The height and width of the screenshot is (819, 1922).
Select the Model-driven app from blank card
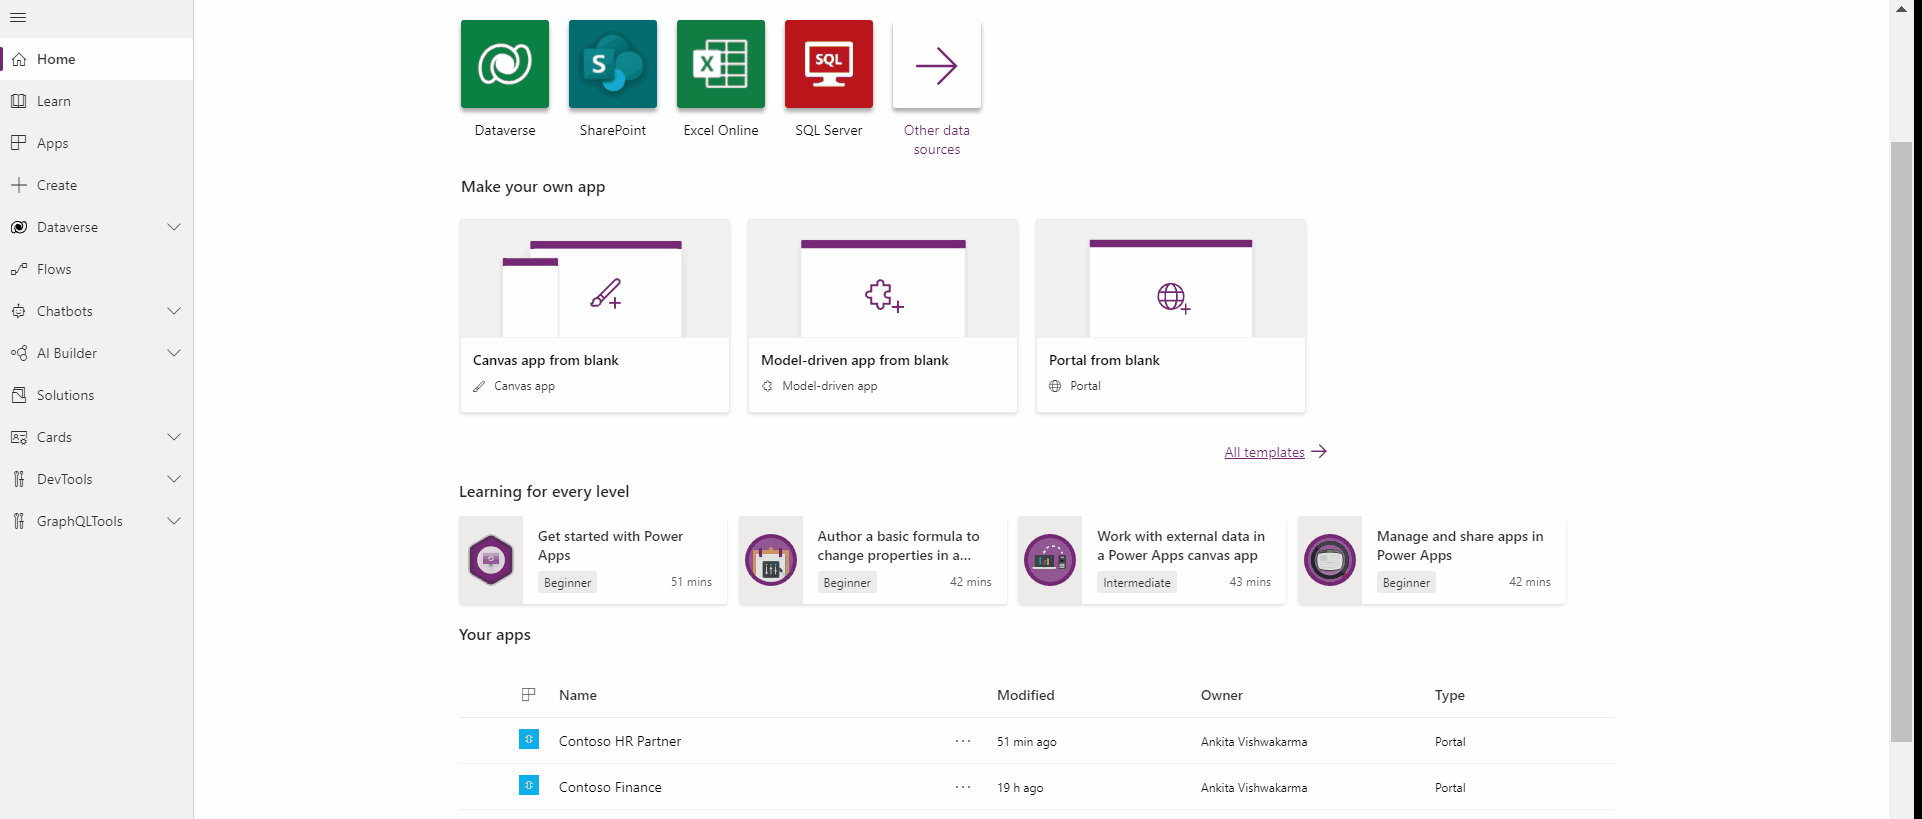(882, 315)
